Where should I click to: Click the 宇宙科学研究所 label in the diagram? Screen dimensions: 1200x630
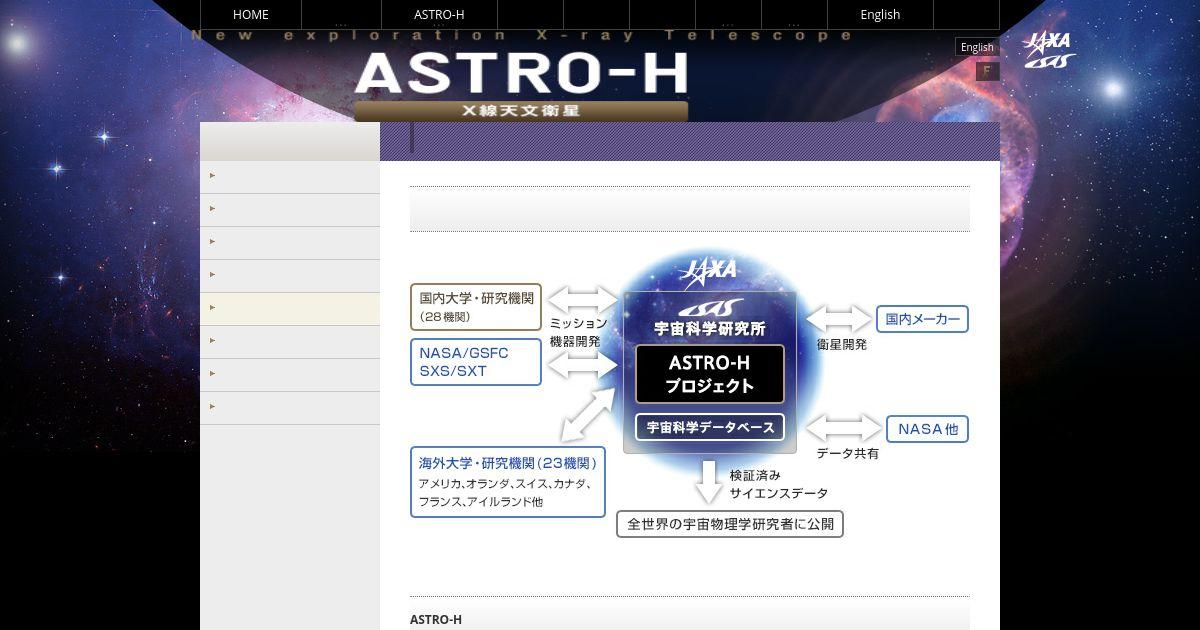click(710, 328)
